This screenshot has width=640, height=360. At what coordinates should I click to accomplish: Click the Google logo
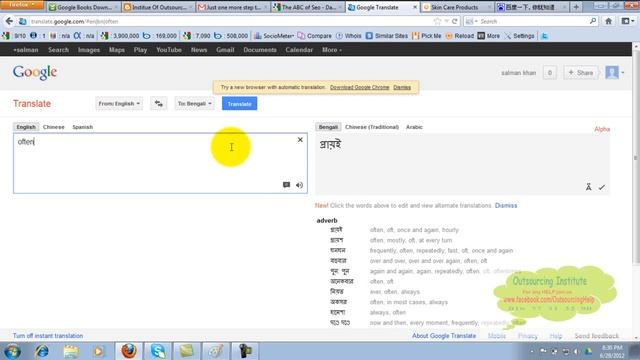click(35, 73)
